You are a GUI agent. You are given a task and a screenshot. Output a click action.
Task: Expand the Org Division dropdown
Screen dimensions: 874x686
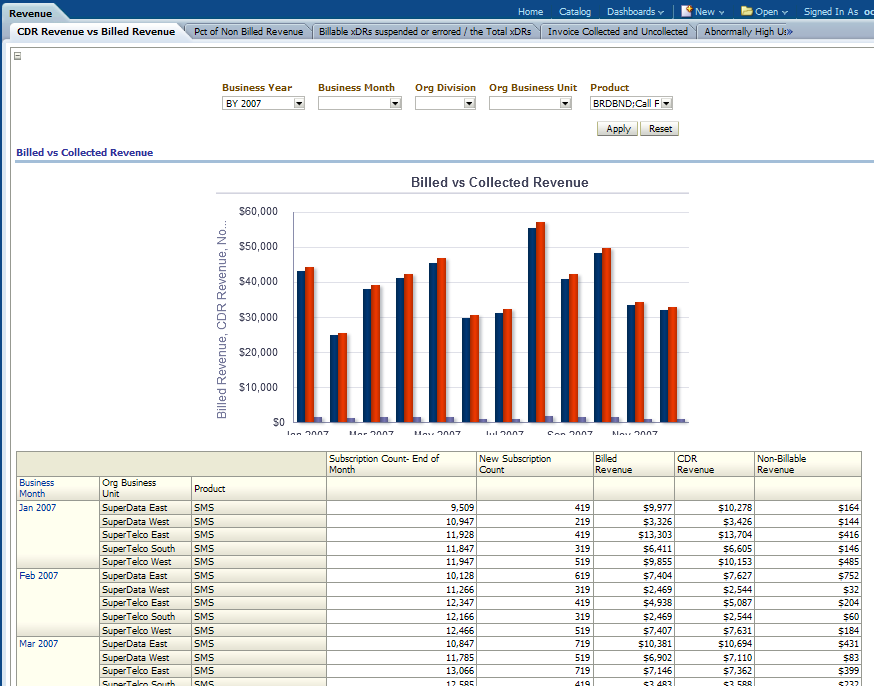pyautogui.click(x=469, y=103)
